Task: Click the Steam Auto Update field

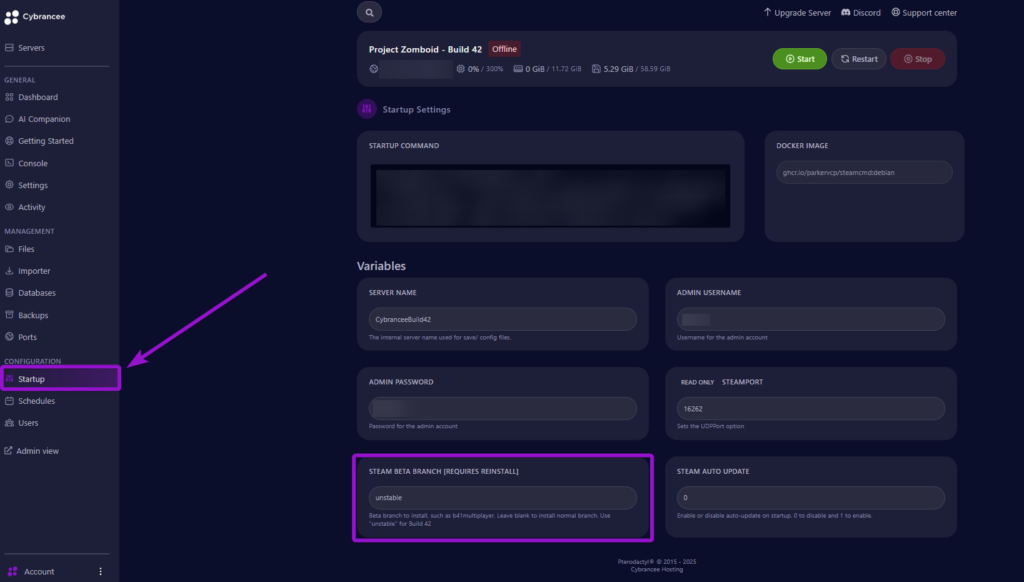Action: click(810, 497)
